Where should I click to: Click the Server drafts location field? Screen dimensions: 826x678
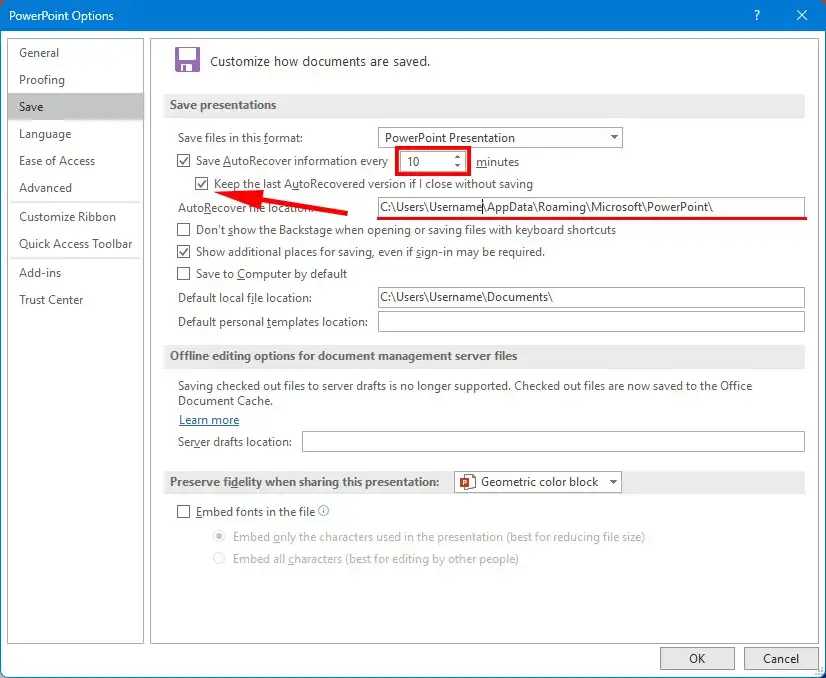(553, 441)
